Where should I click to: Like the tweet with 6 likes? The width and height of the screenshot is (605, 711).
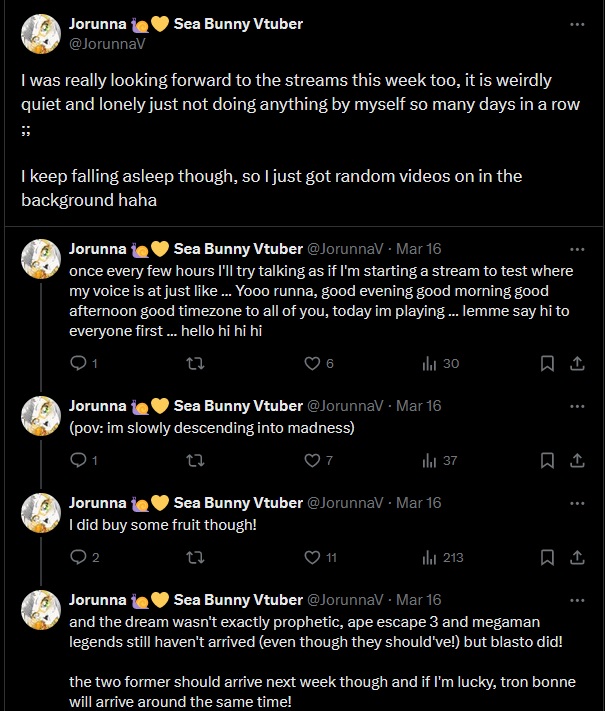(312, 364)
